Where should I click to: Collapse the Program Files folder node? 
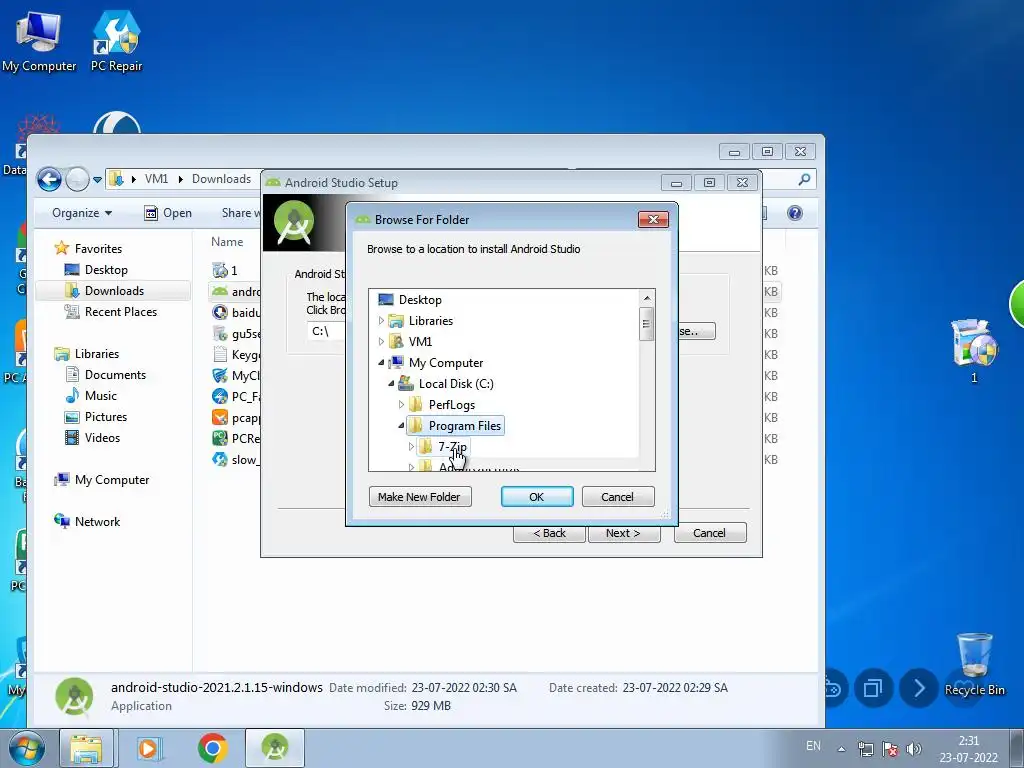pos(401,425)
